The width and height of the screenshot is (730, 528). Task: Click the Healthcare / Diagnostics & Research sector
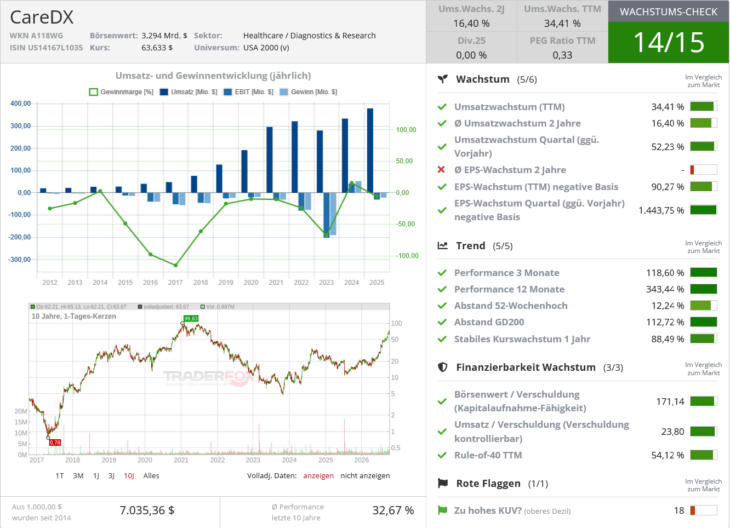309,35
